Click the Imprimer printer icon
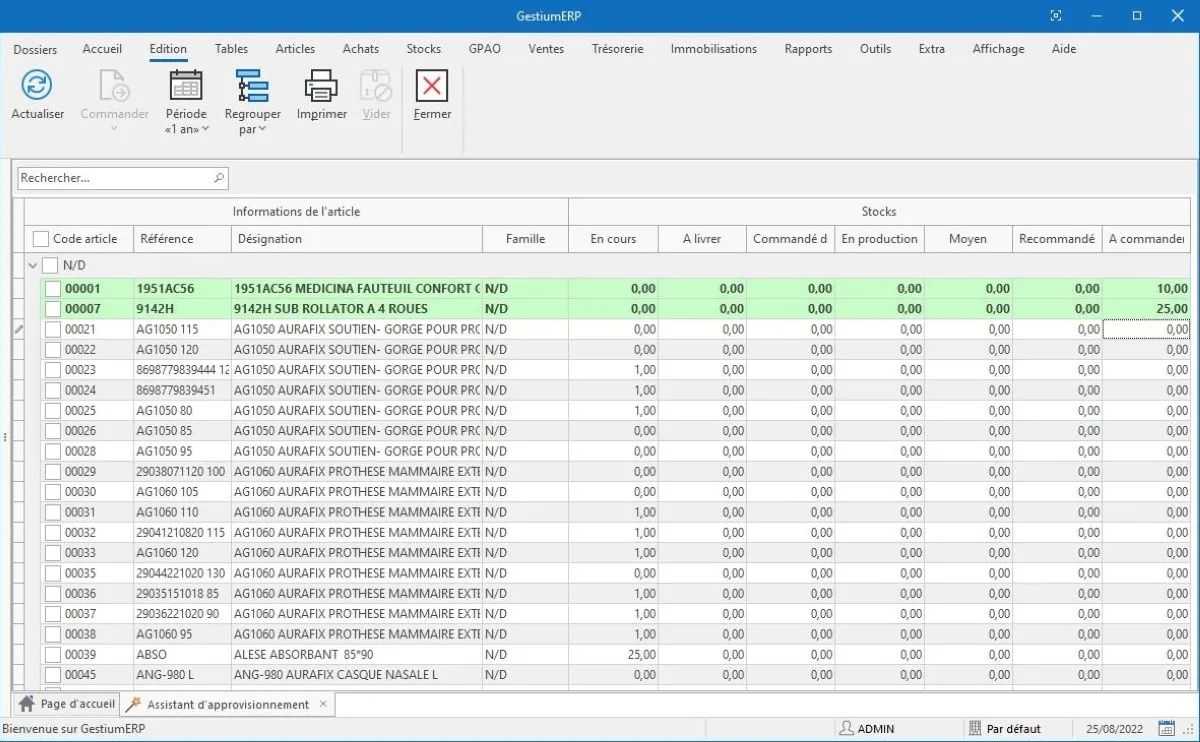The width and height of the screenshot is (1200, 742). [321, 86]
